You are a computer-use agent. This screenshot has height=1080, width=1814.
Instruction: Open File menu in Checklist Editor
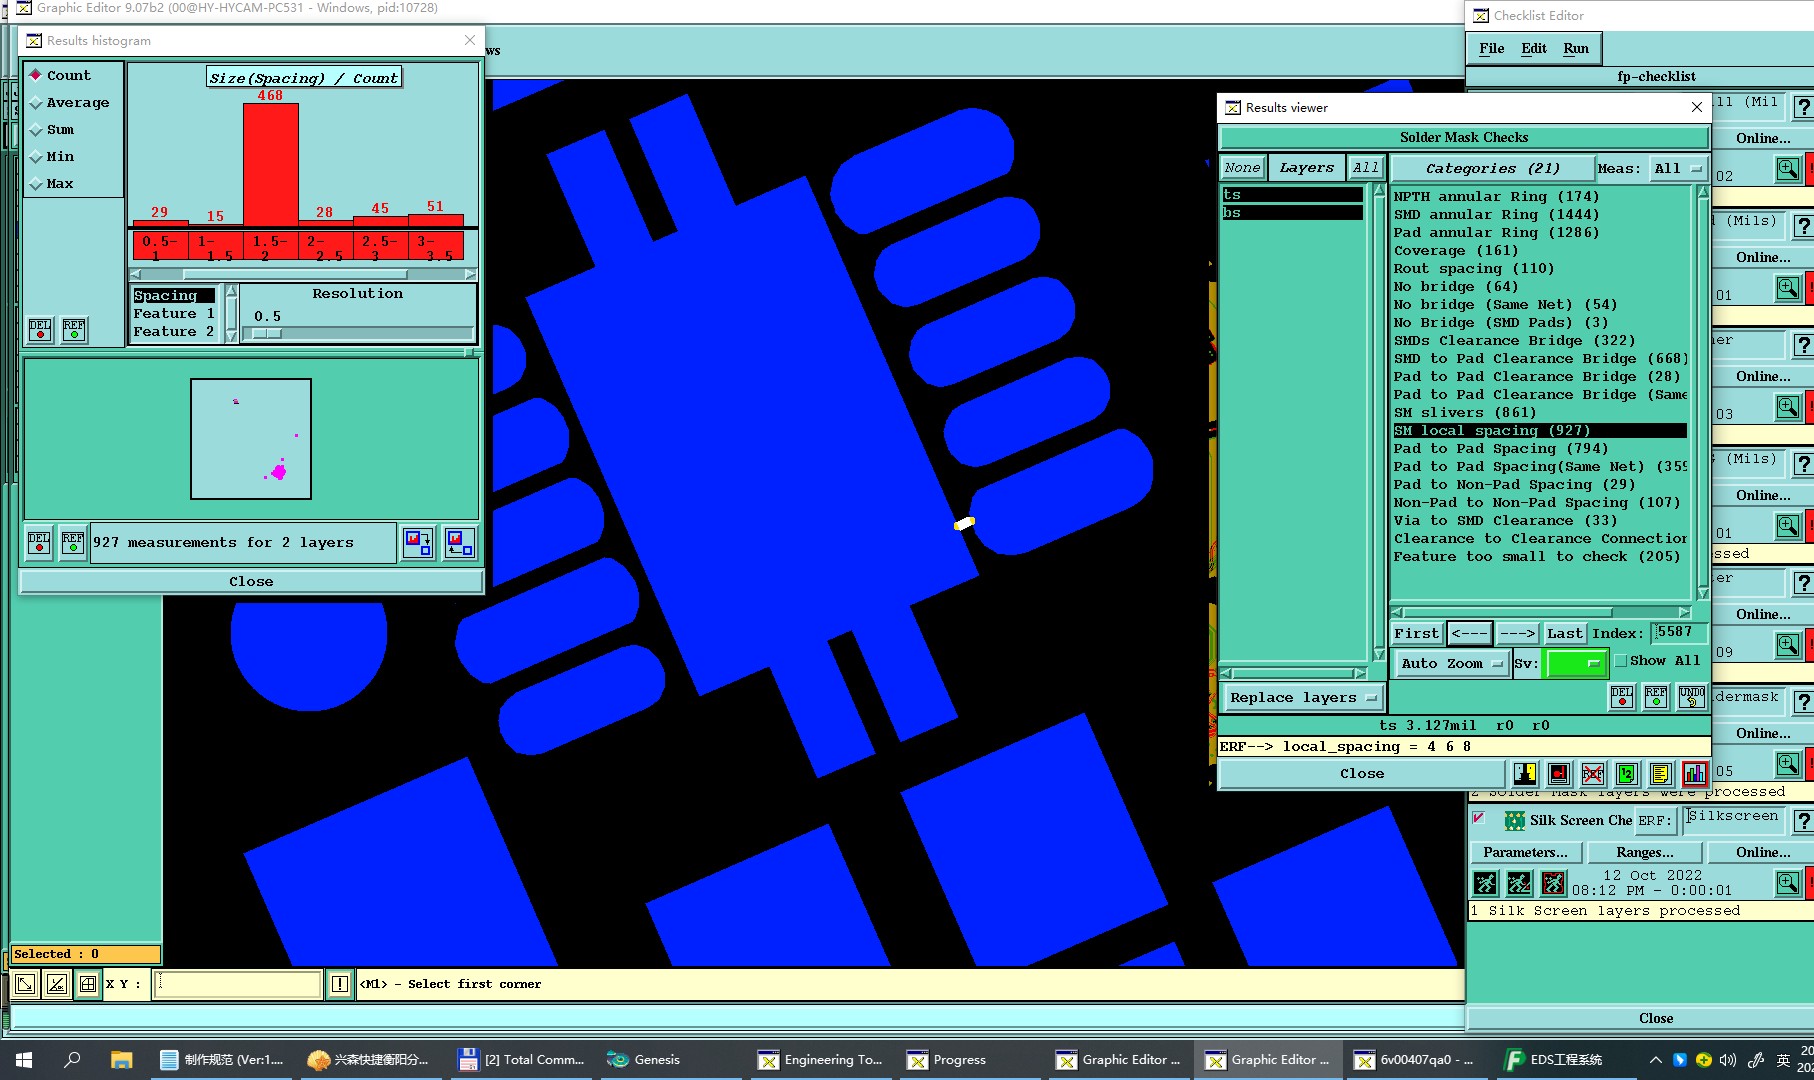pos(1491,48)
